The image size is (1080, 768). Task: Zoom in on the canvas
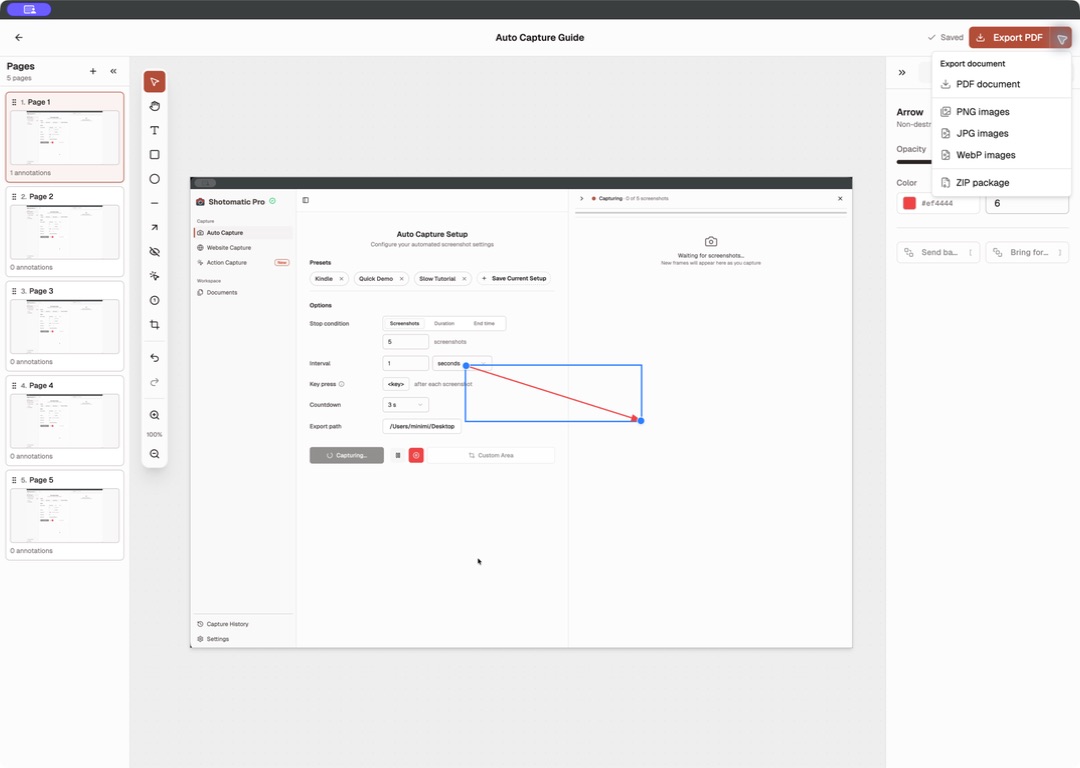[154, 415]
